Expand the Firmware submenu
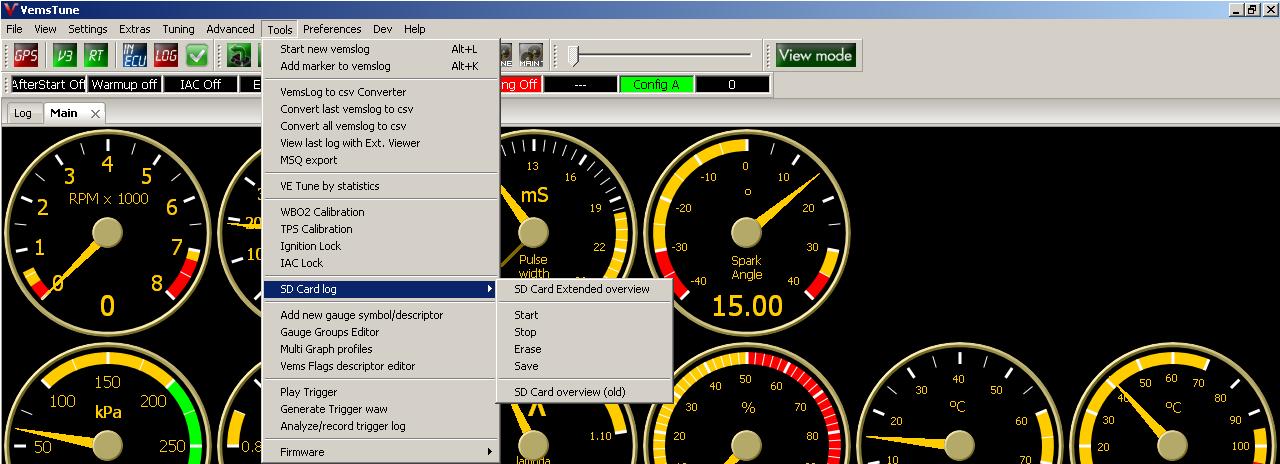Viewport: 1280px width, 464px height. click(380, 452)
